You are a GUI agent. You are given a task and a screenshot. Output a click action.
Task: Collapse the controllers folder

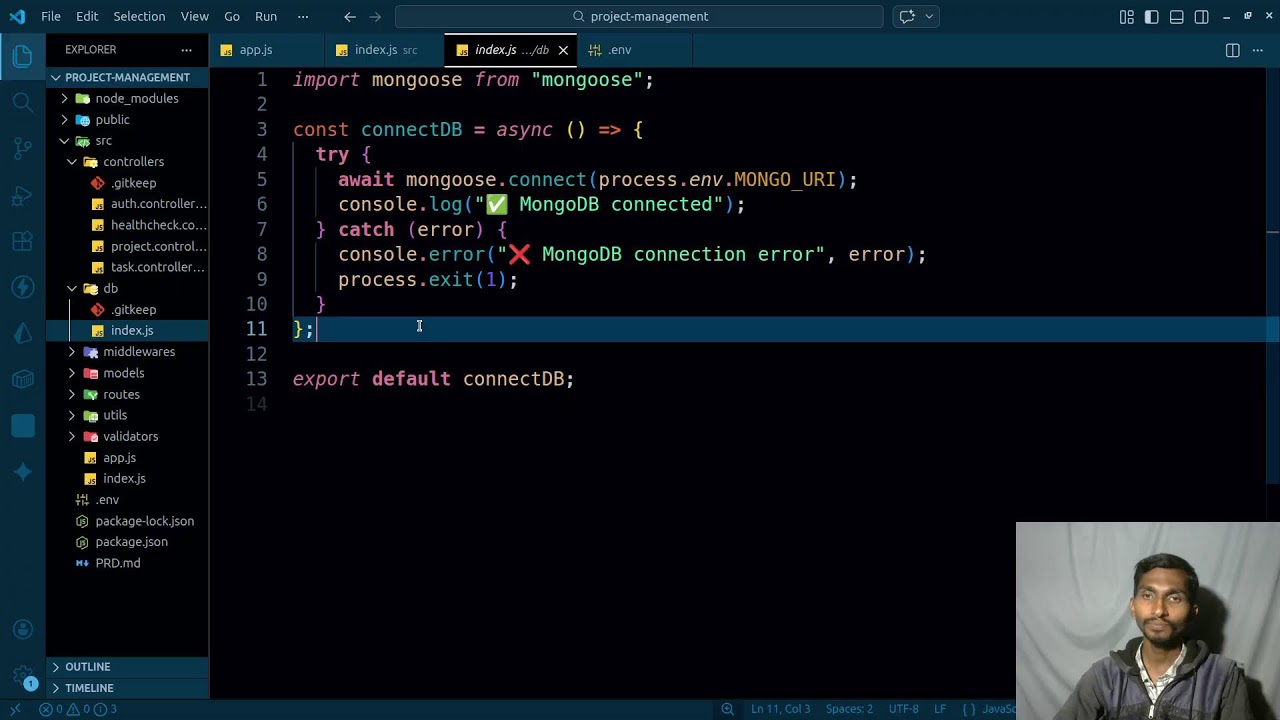127,161
